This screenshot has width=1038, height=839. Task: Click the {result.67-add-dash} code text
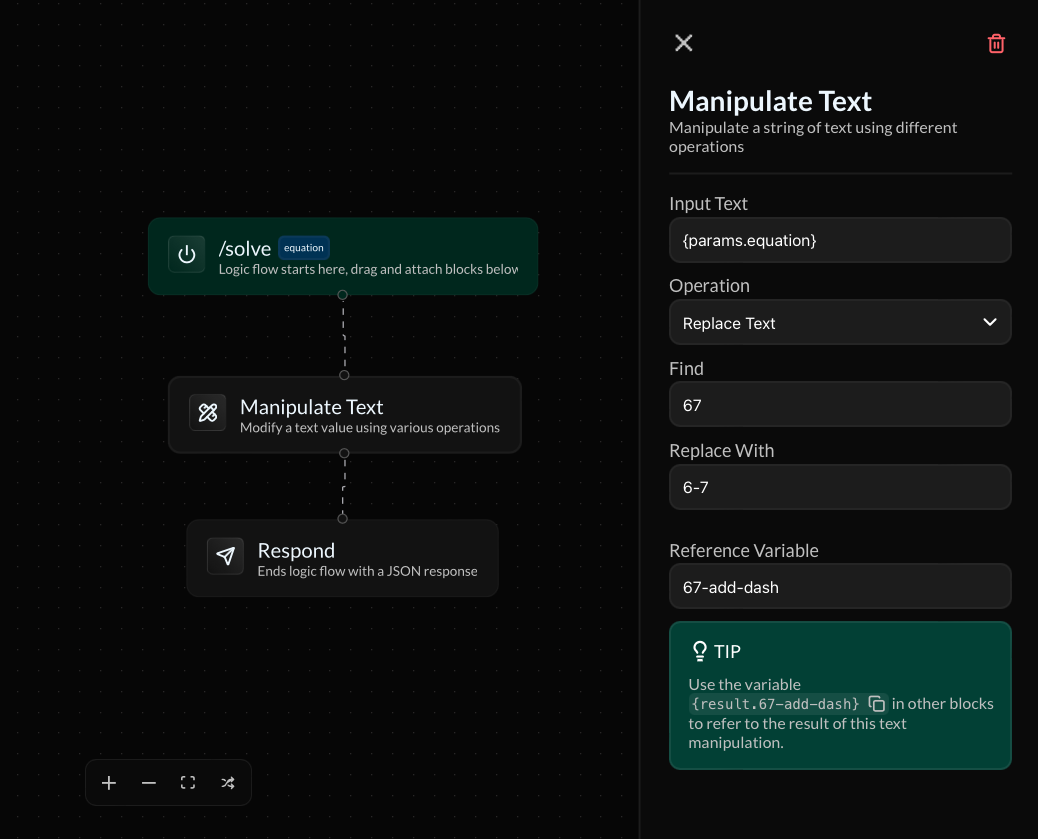tap(775, 704)
